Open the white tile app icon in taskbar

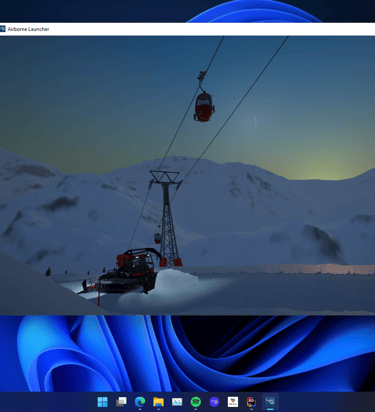(233, 402)
